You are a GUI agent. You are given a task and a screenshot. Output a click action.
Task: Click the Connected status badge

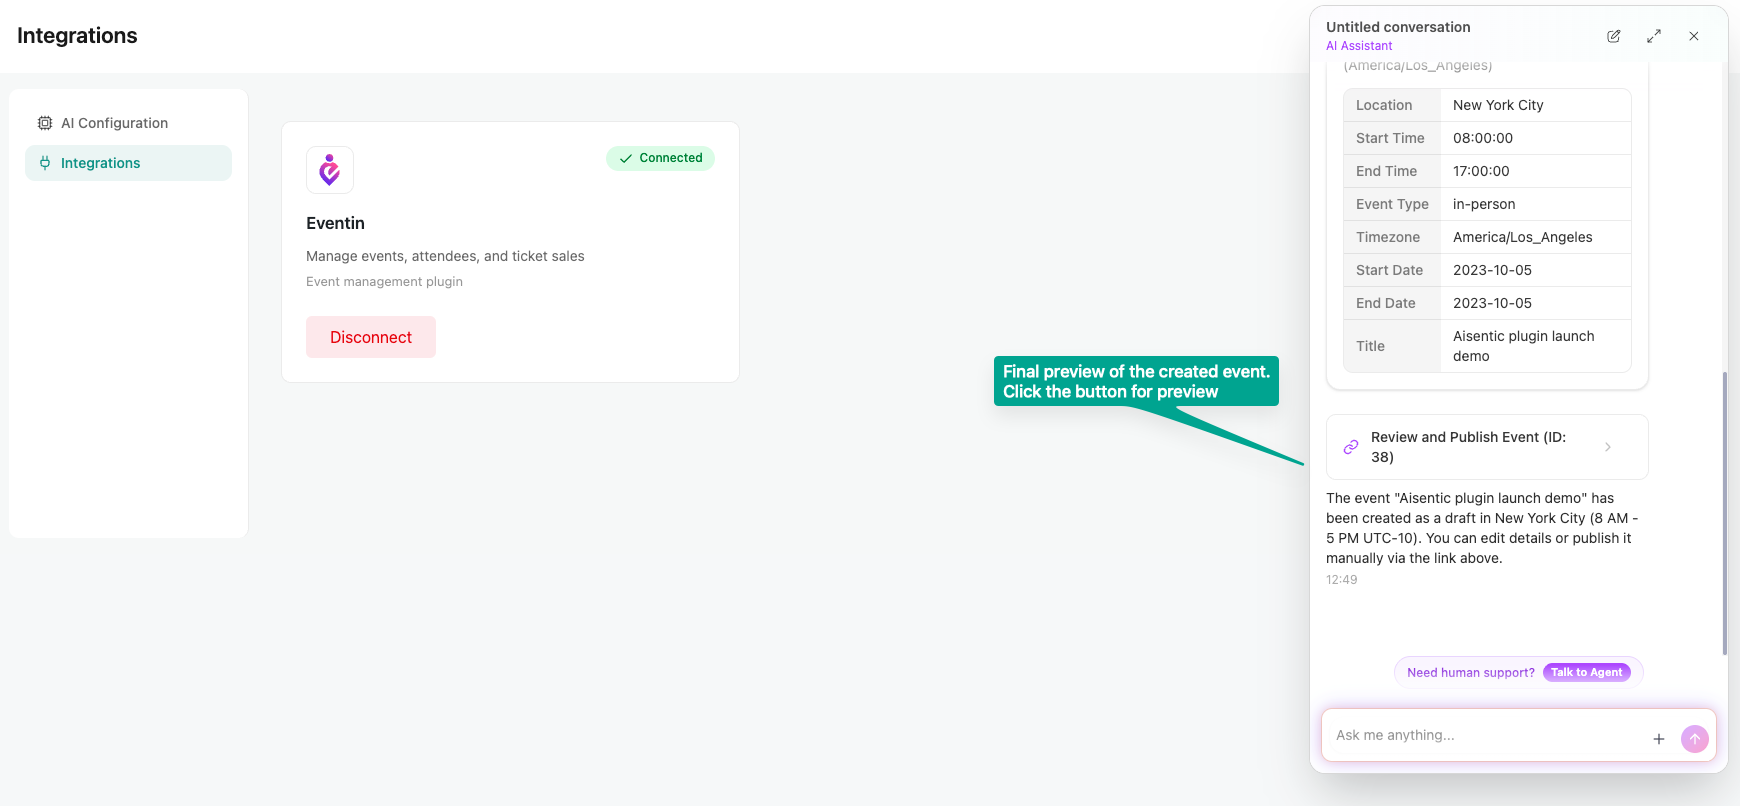click(660, 158)
